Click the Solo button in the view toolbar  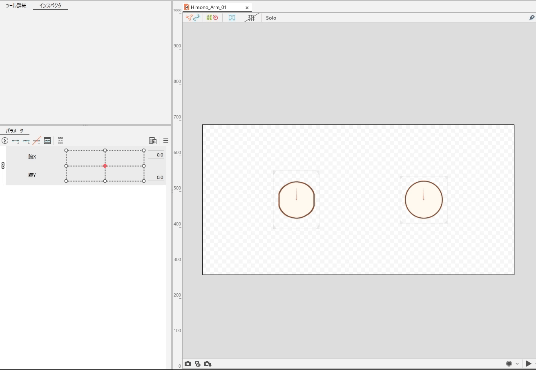(x=271, y=18)
